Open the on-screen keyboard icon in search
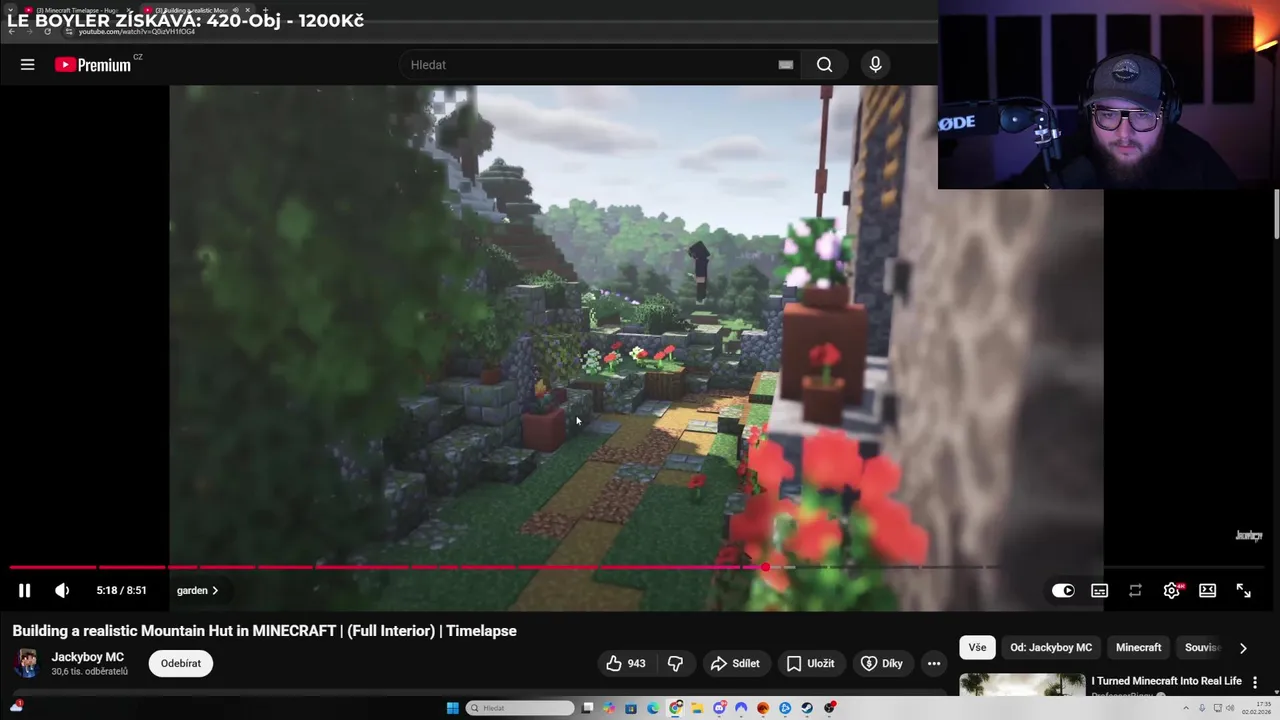1280x720 pixels. pos(786,65)
